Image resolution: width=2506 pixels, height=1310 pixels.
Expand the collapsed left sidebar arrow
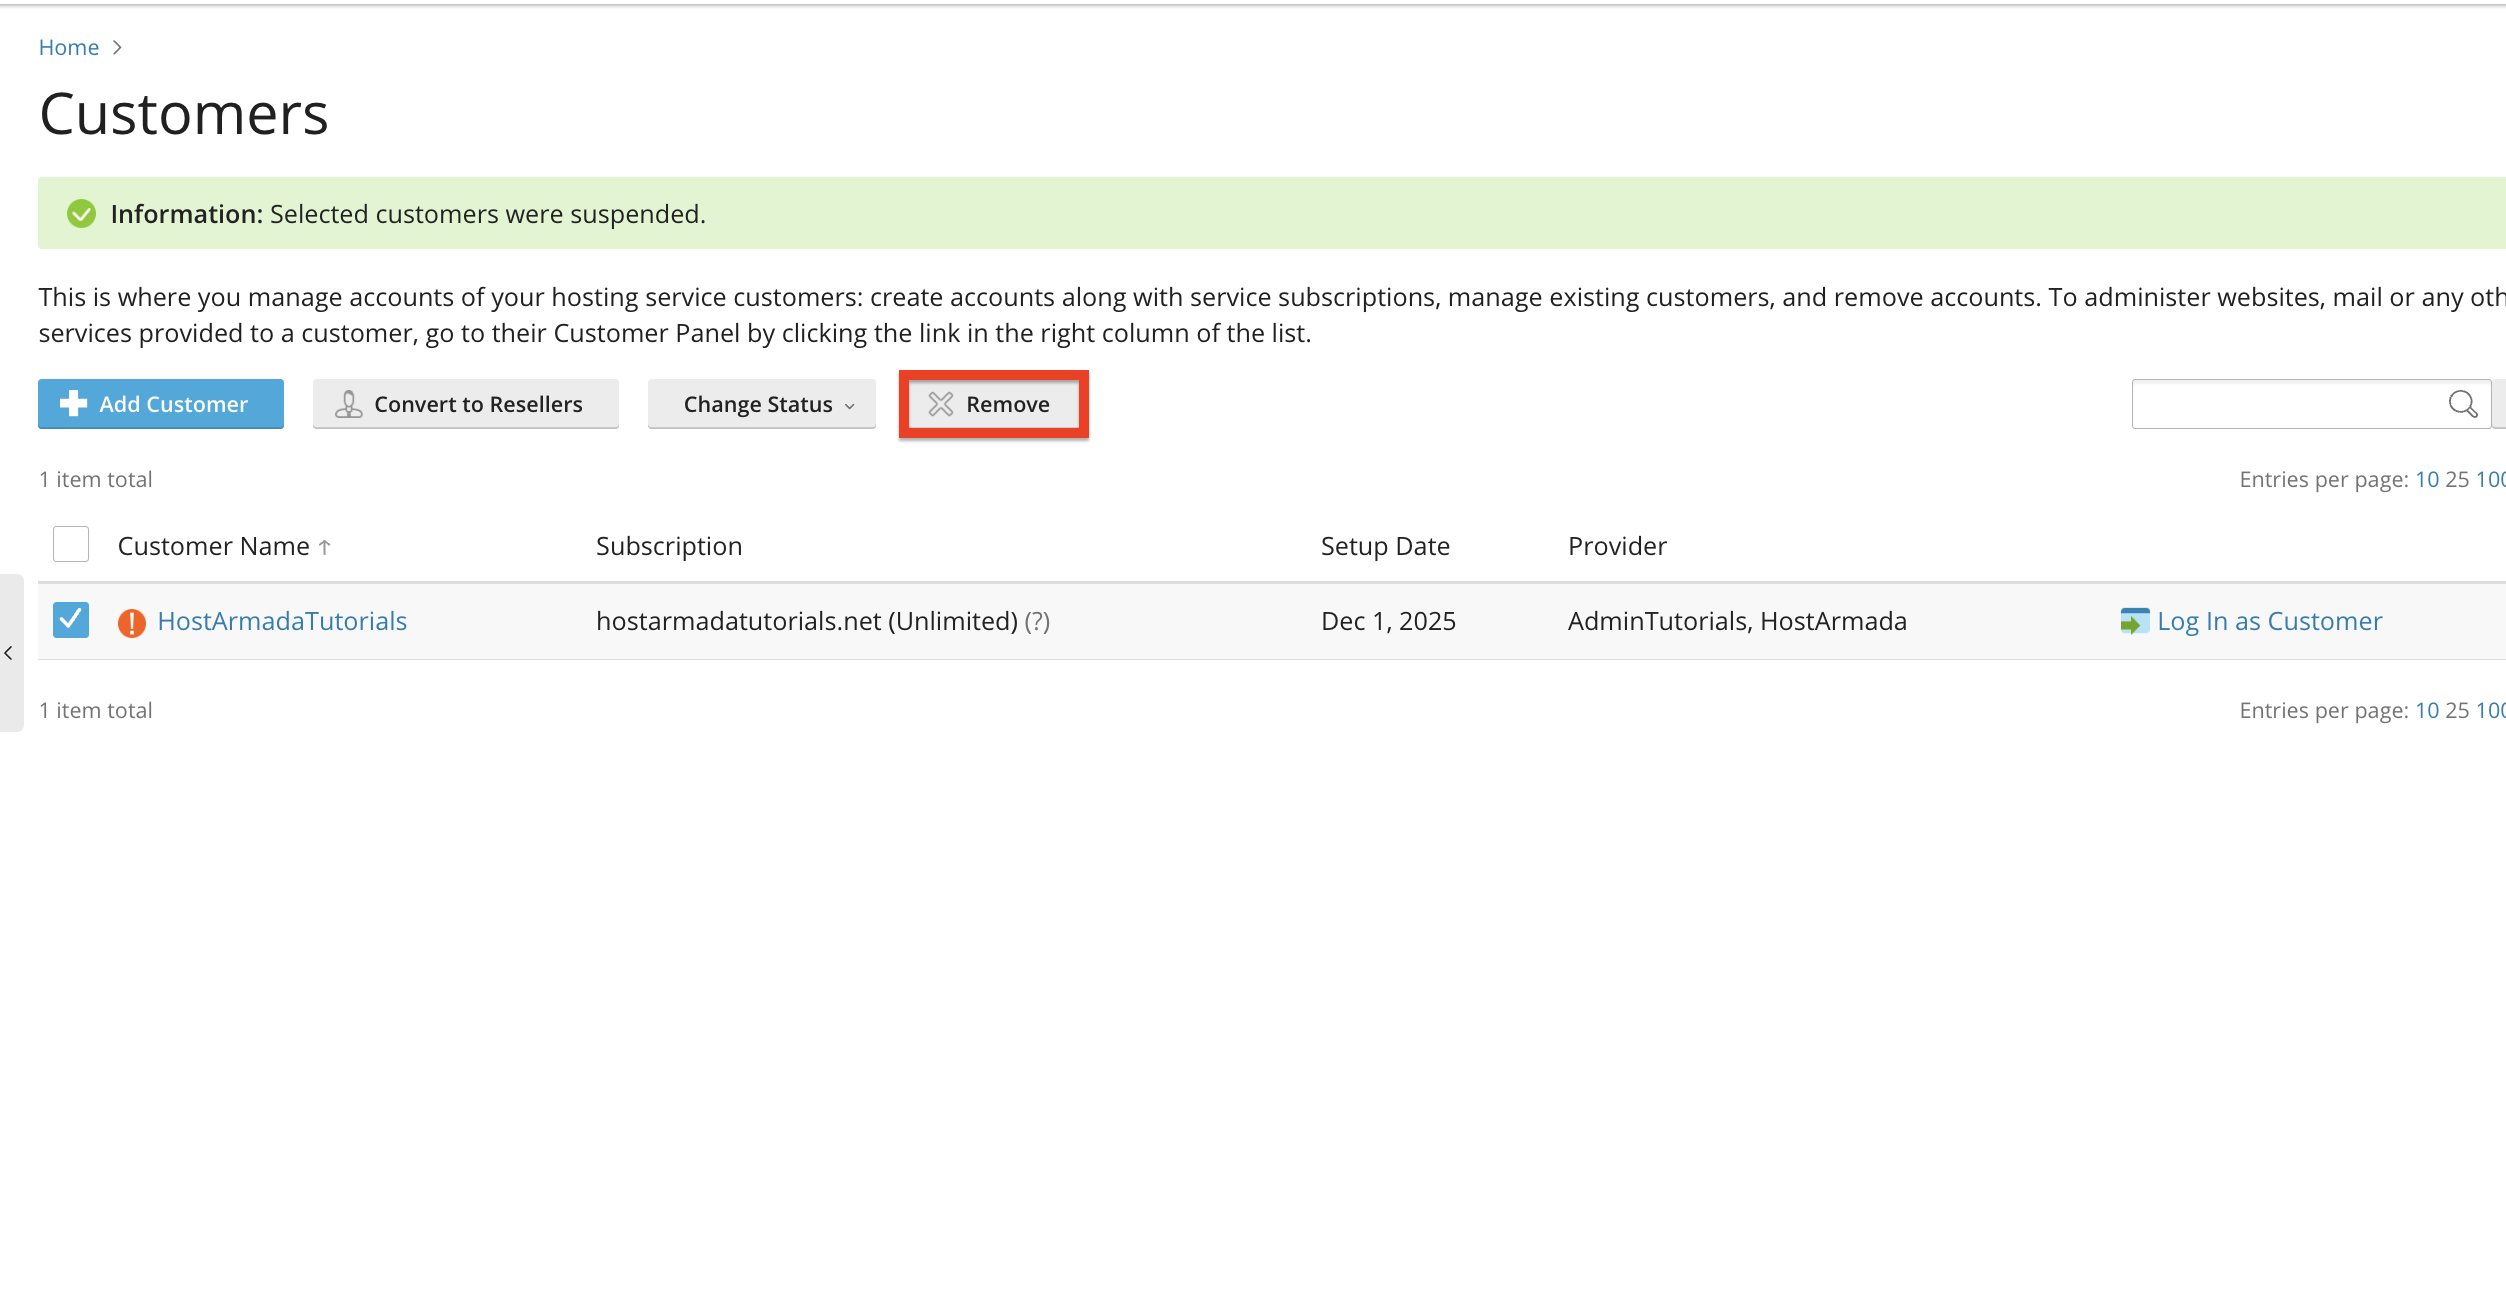[x=9, y=653]
